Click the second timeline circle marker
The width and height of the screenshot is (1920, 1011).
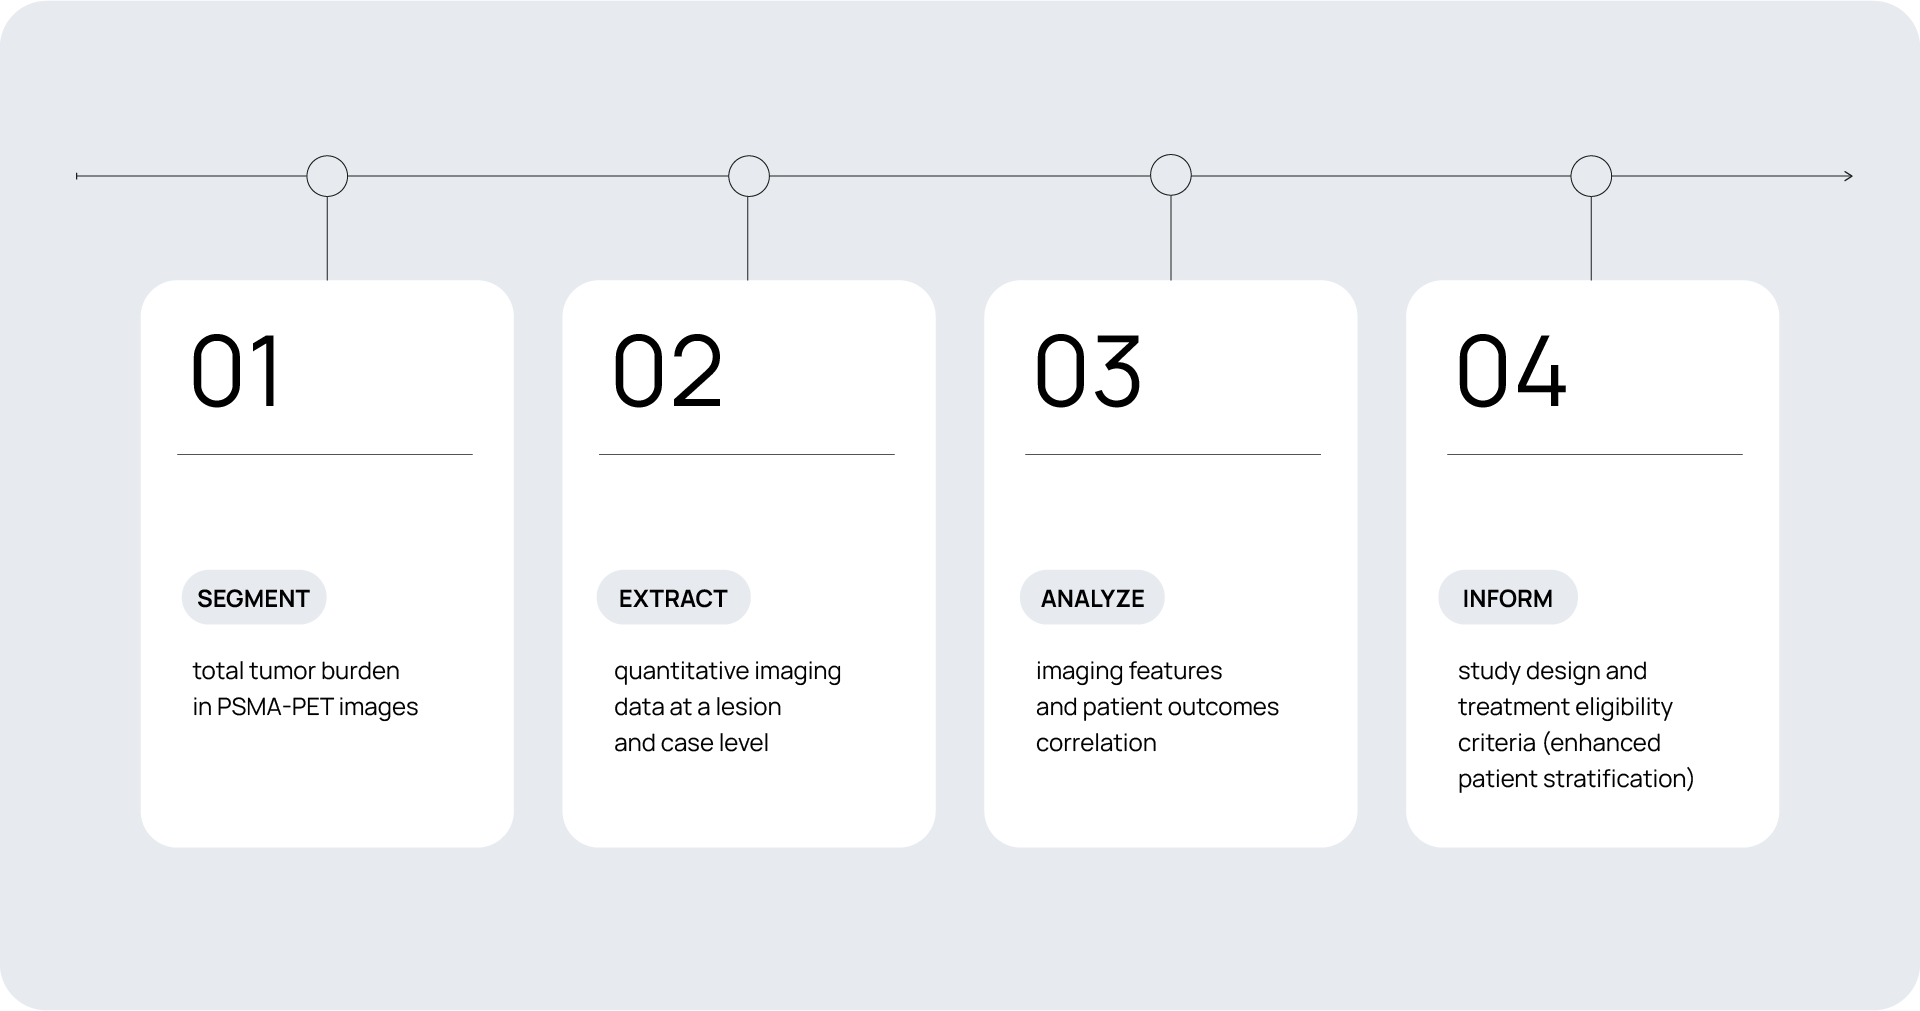coord(749,176)
